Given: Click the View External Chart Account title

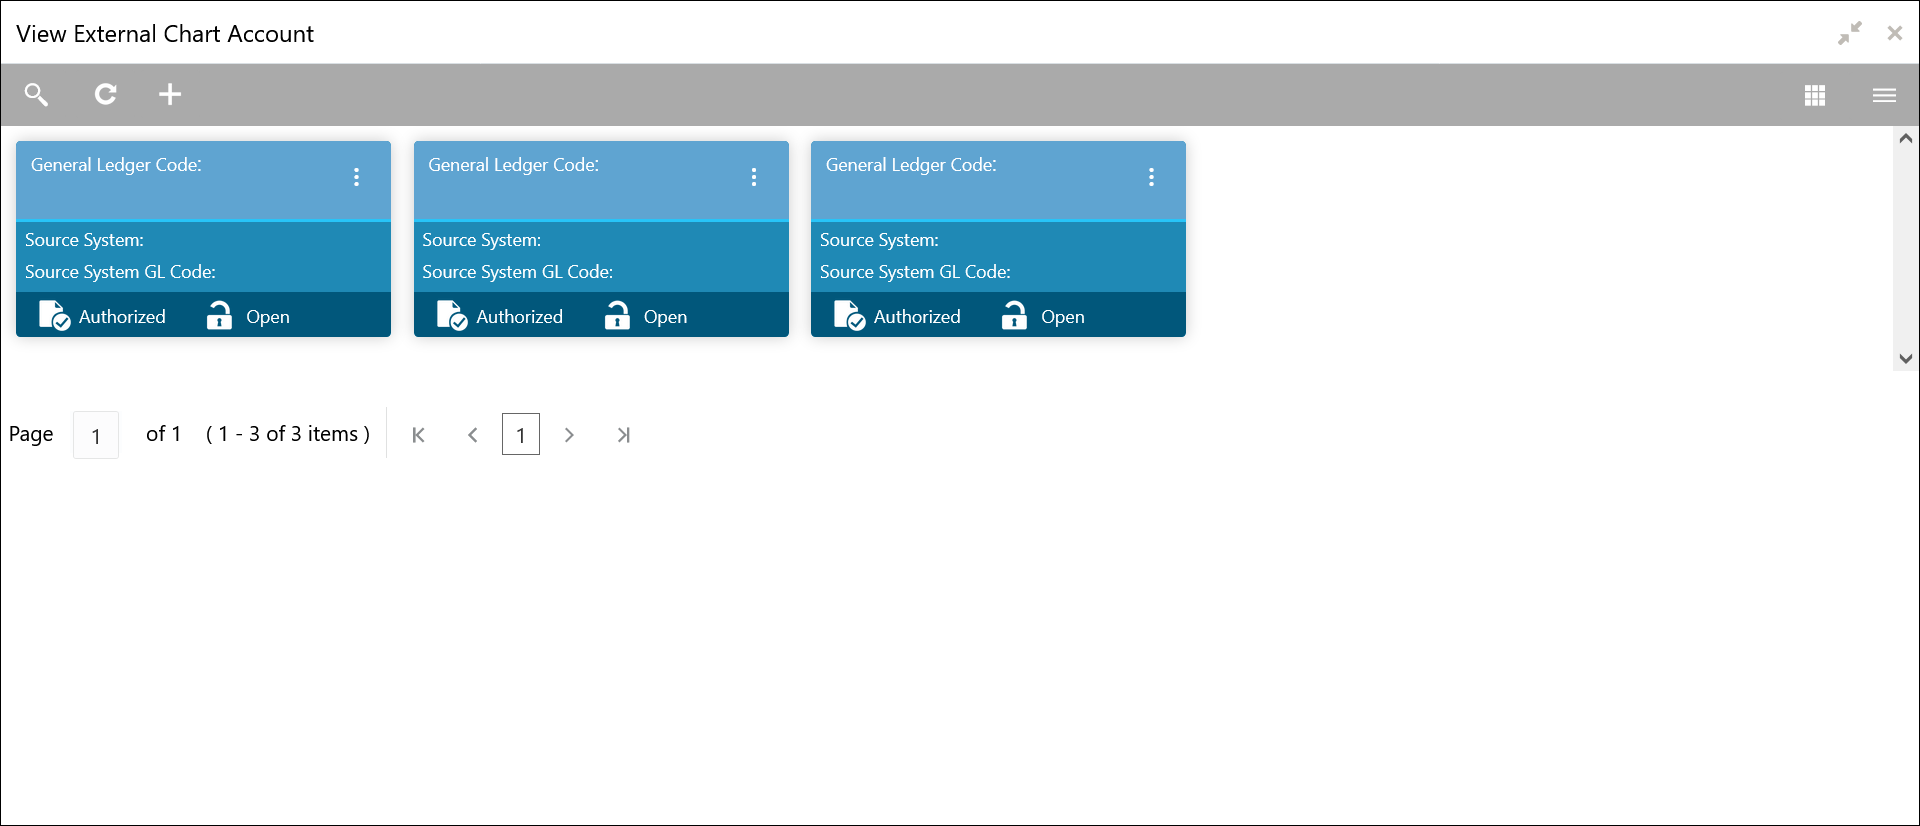Looking at the screenshot, I should point(165,34).
